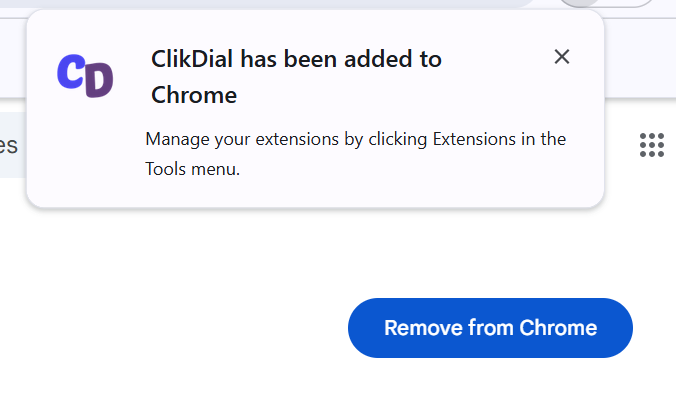The height and width of the screenshot is (412, 676).
Task: Select the cut-off chip ending in "es"
Action: [x=13, y=145]
